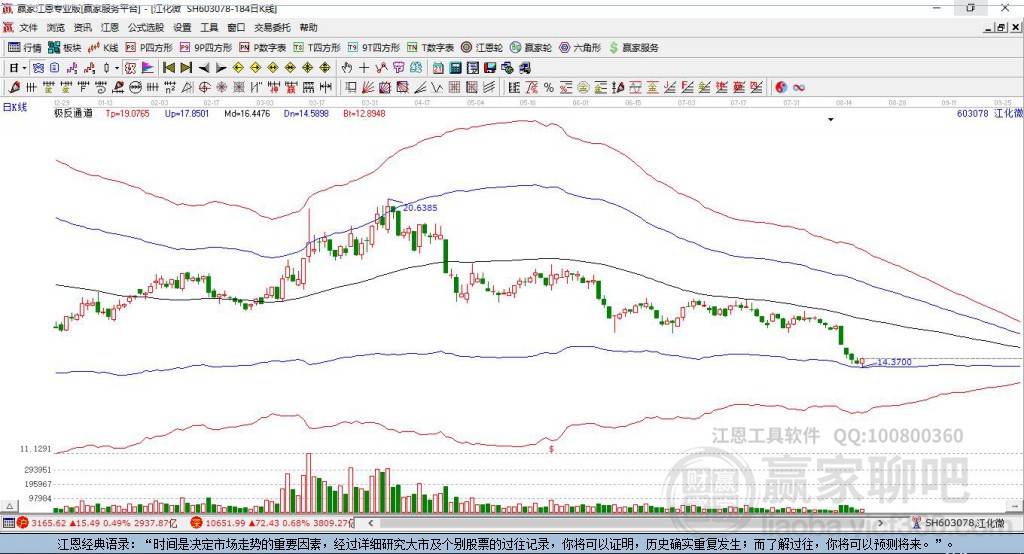Expand the candlestick style dropdown arrow

click(x=117, y=67)
